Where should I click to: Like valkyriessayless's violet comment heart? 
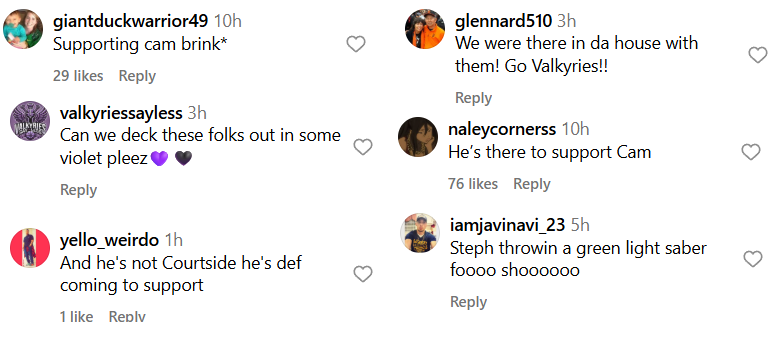click(x=363, y=147)
